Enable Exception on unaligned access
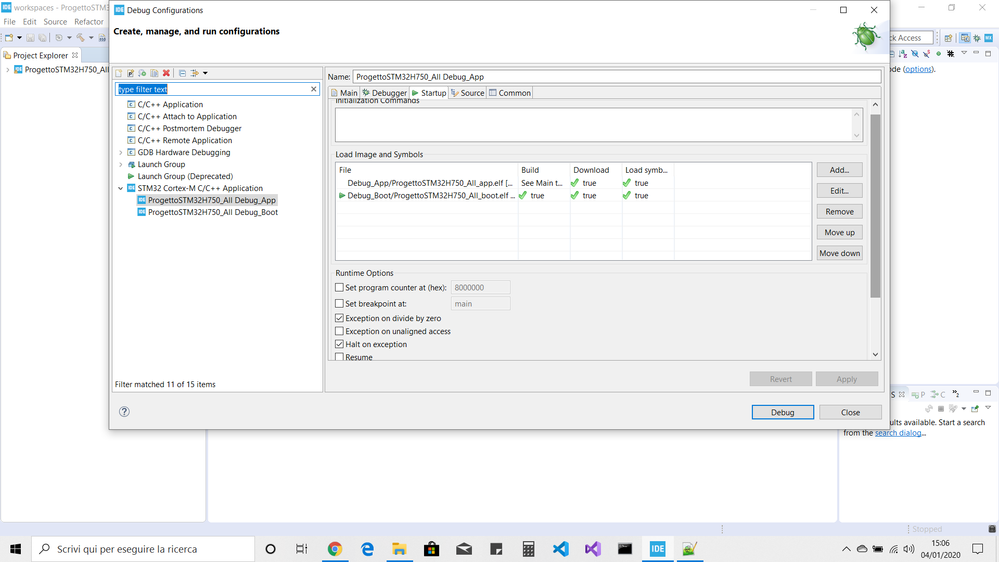Image resolution: width=999 pixels, height=562 pixels. pyautogui.click(x=340, y=331)
